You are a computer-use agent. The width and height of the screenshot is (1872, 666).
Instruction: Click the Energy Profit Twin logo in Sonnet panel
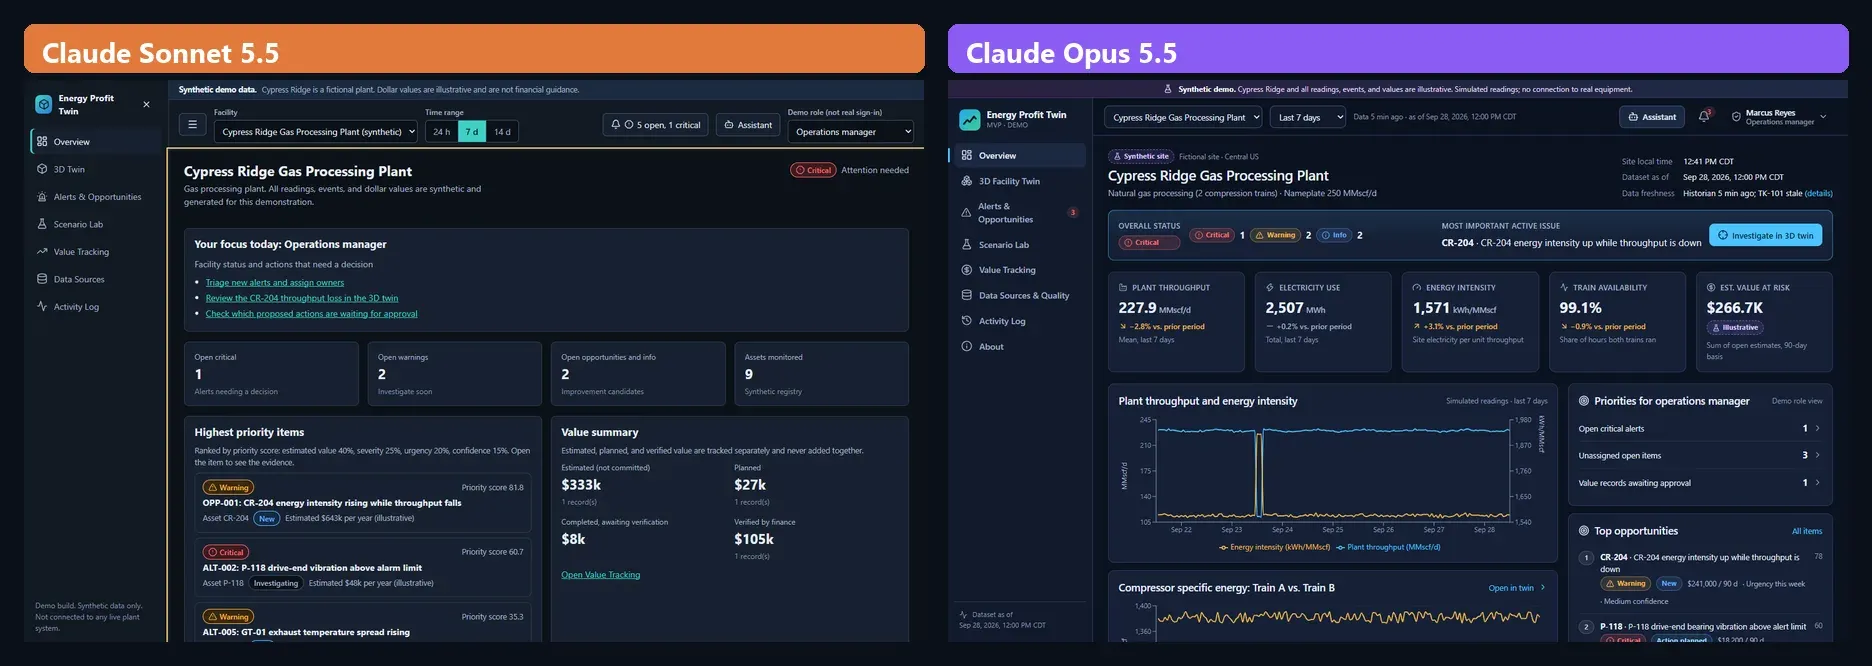(x=43, y=104)
